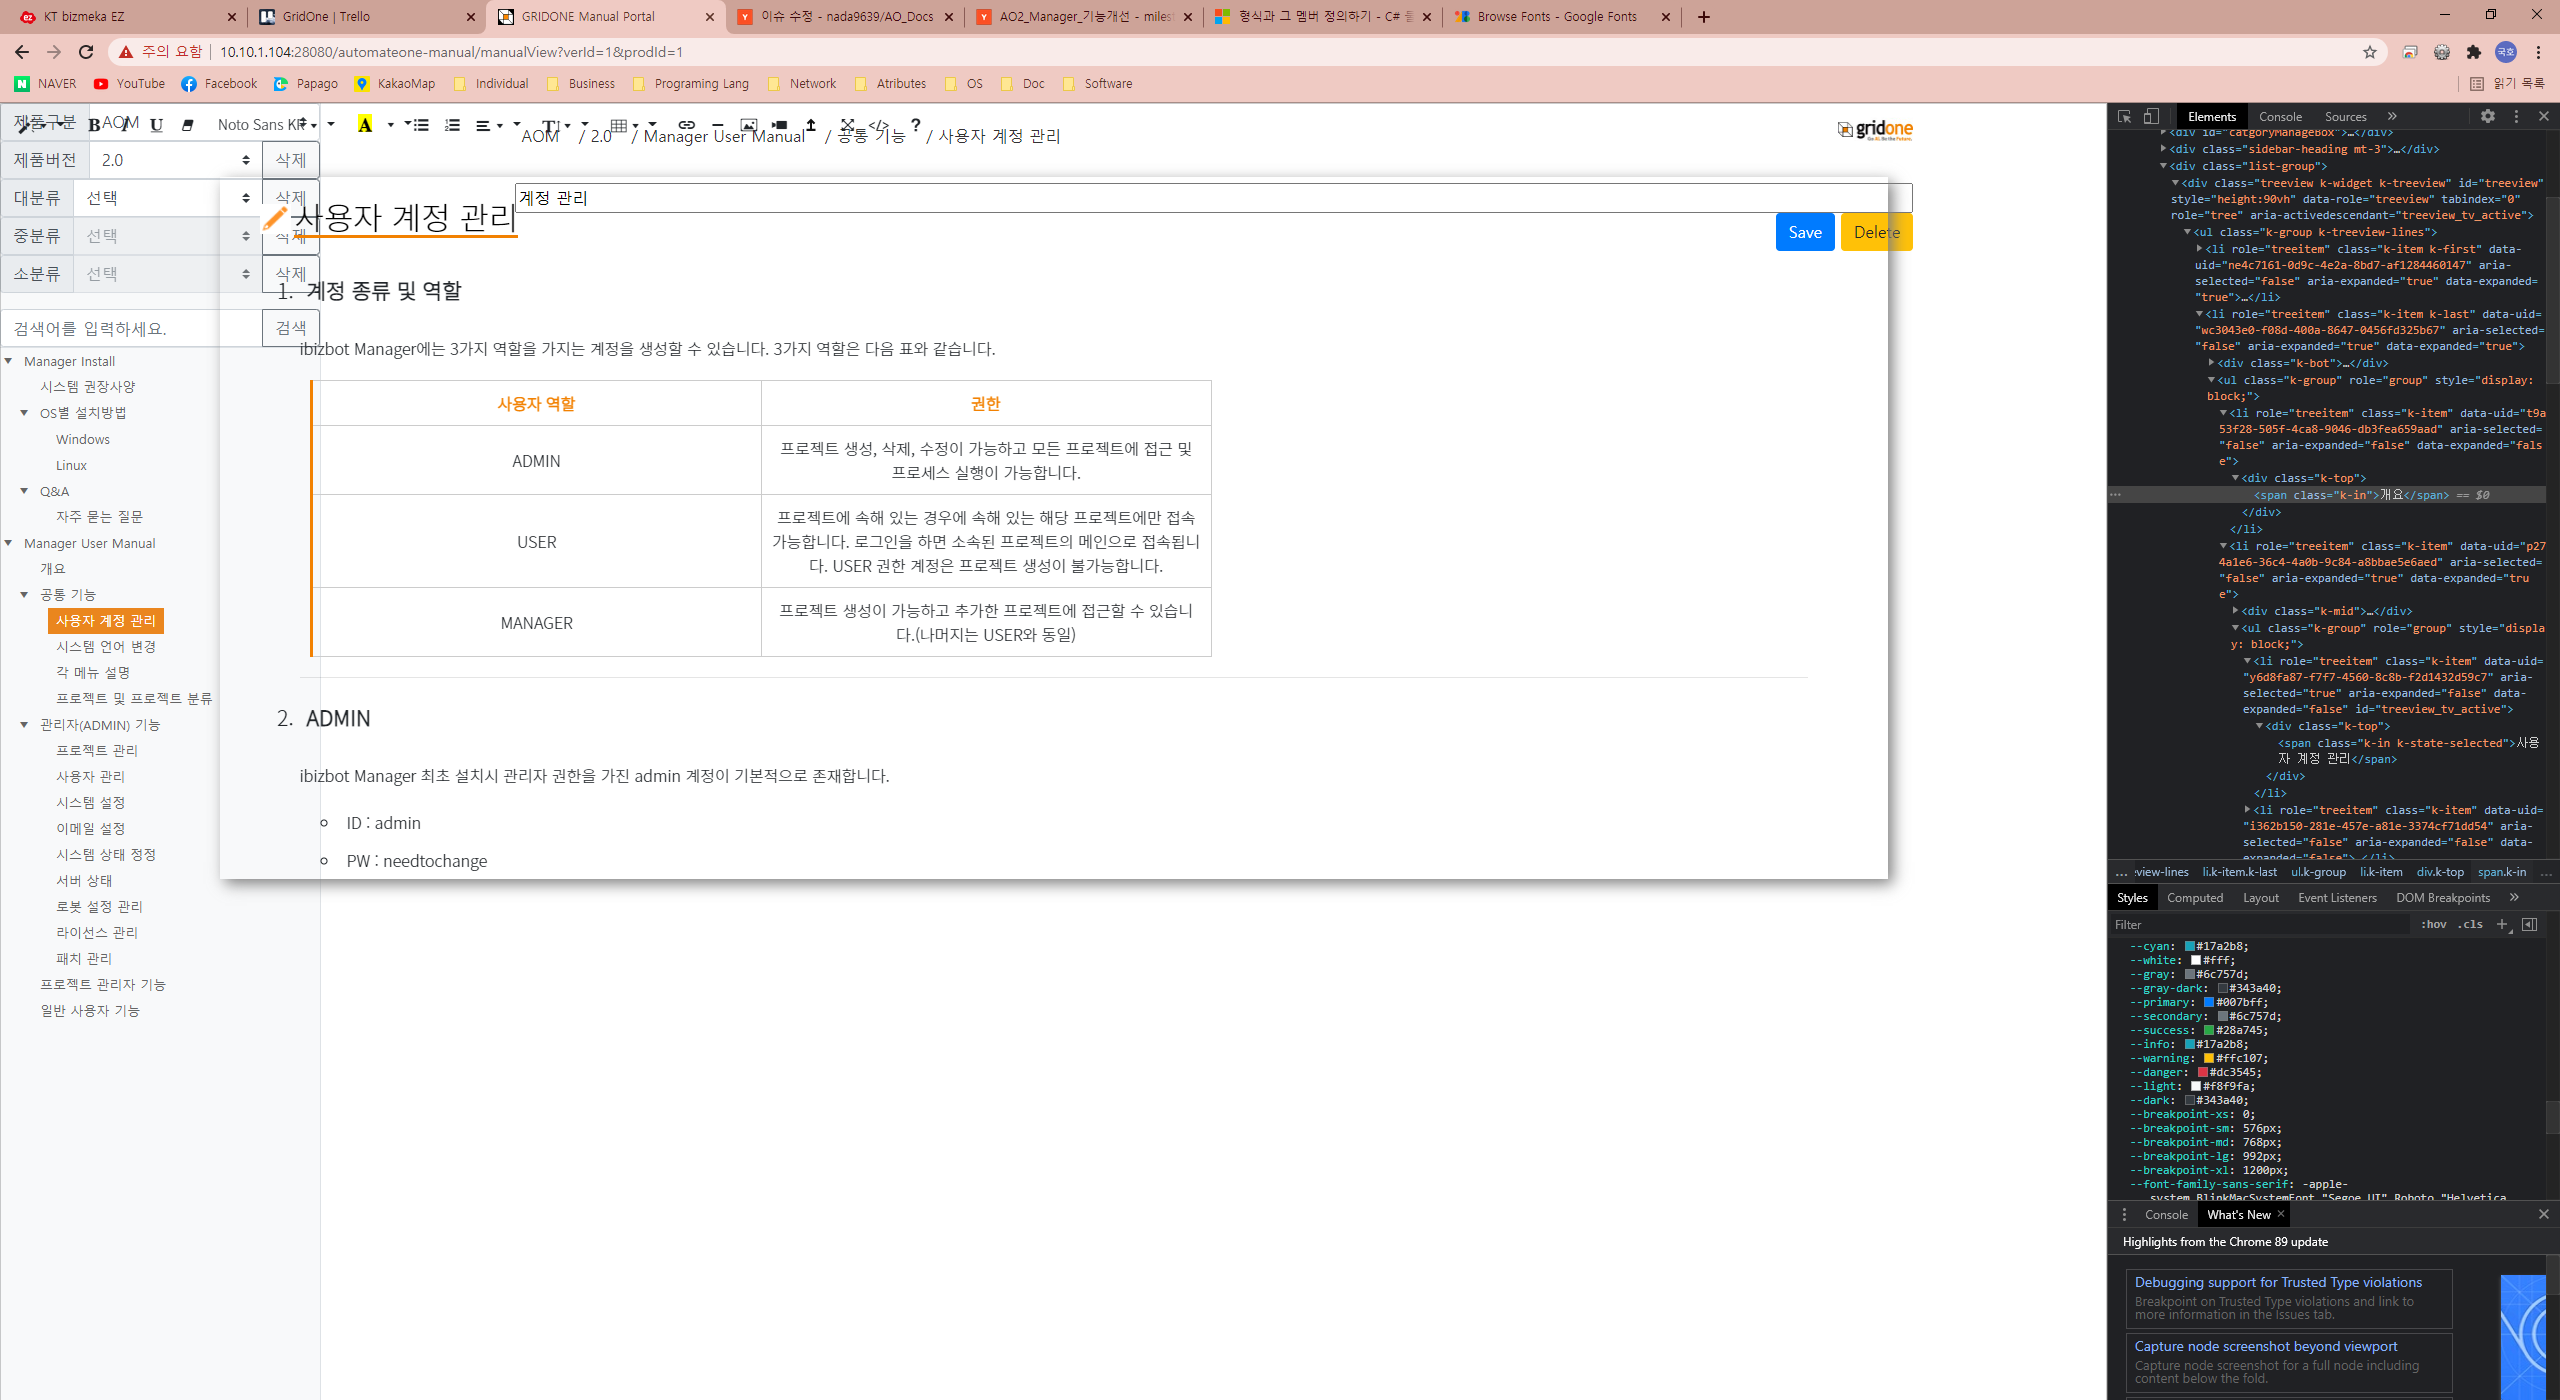The image size is (2560, 1400).
Task: Click the yellow highlighted font color icon
Action: tap(365, 125)
